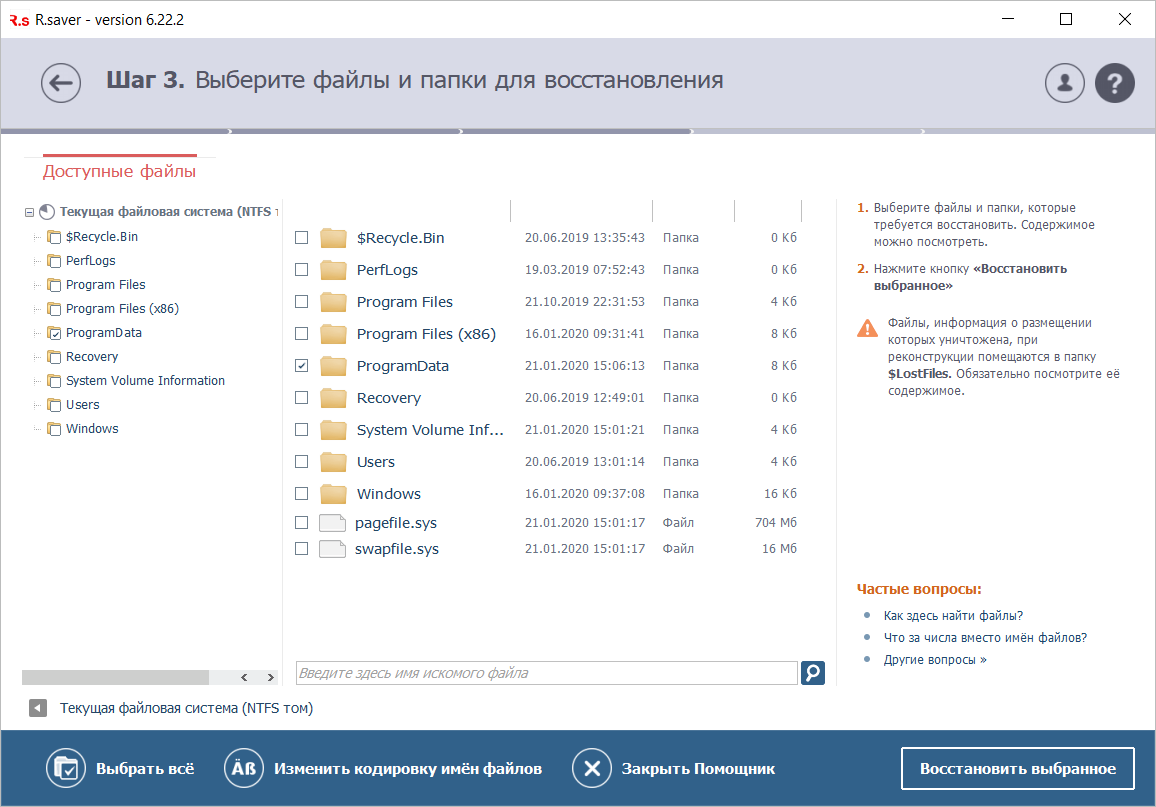Image resolution: width=1156 pixels, height=807 pixels.
Task: Click the path Текущая файловая система (NTFS том)
Action: (187, 708)
